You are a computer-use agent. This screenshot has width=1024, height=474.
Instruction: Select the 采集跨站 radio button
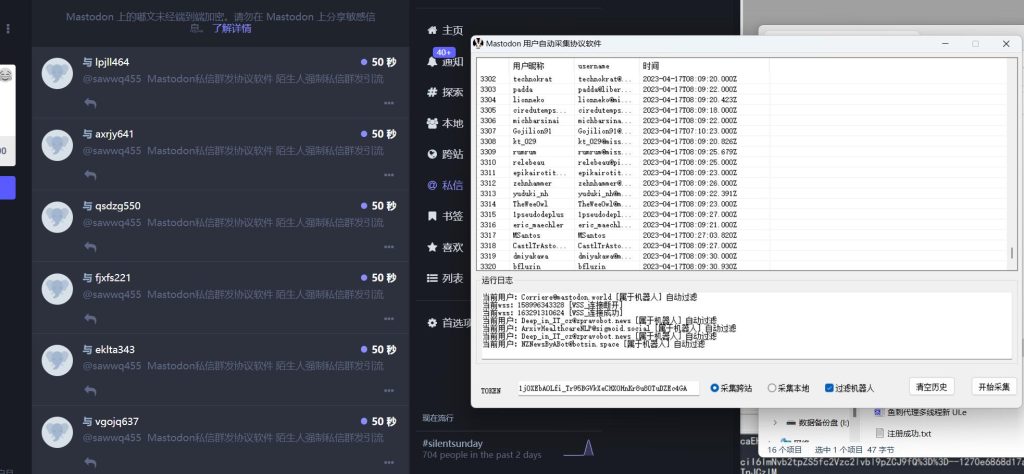coord(715,388)
